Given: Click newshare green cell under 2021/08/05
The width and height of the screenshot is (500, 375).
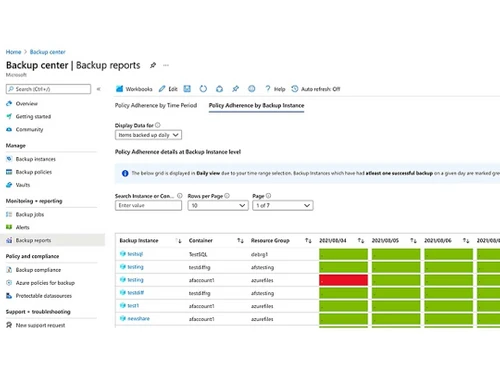Looking at the screenshot, I should click(396, 319).
